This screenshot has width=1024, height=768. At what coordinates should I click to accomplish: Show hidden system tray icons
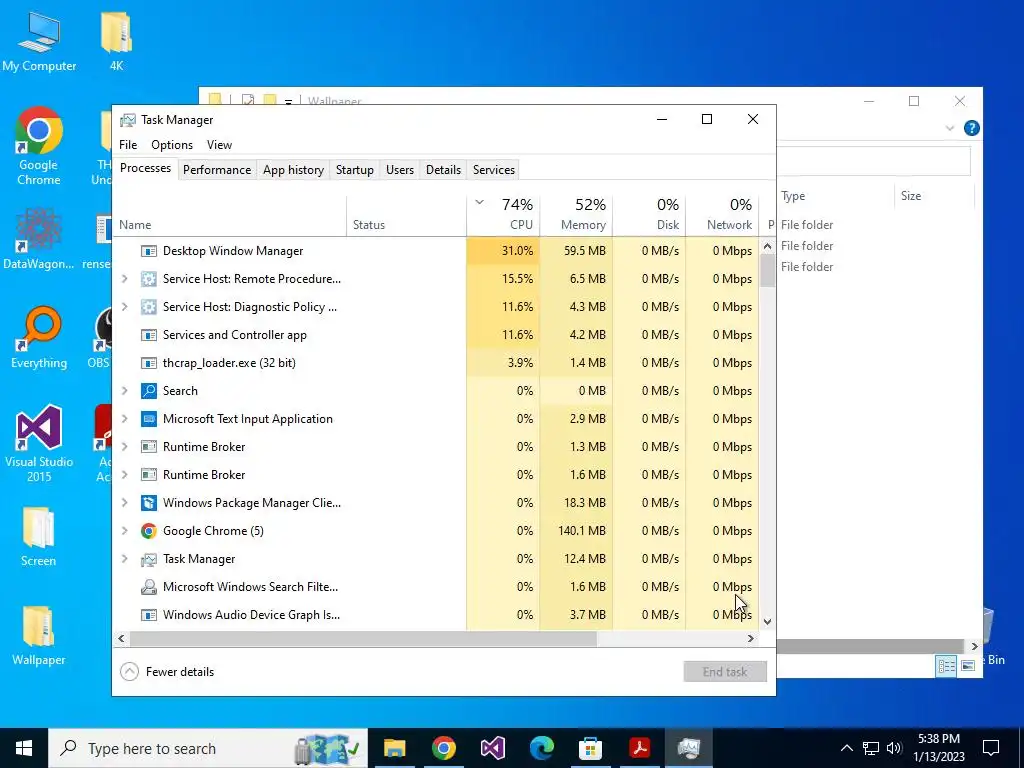point(846,748)
